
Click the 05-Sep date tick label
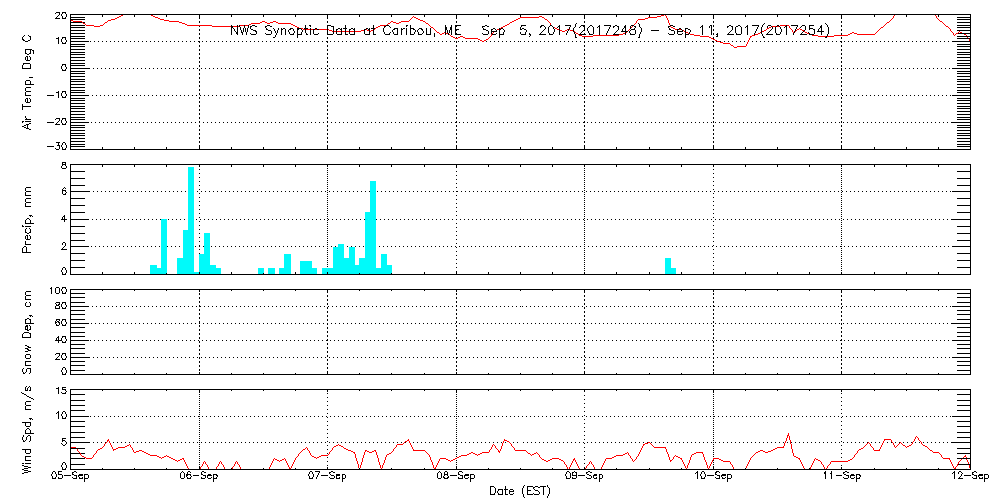[x=70, y=477]
